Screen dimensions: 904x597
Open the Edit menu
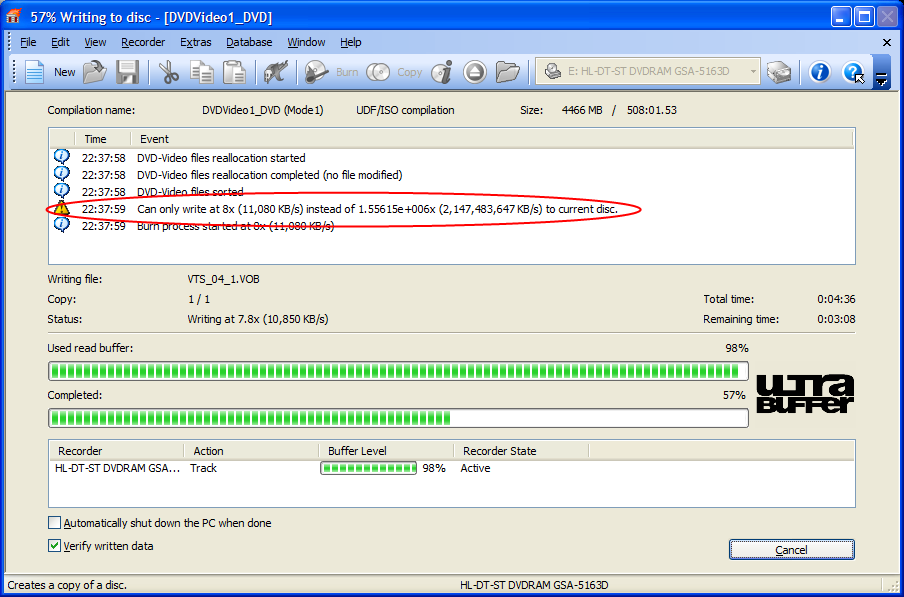pos(60,42)
